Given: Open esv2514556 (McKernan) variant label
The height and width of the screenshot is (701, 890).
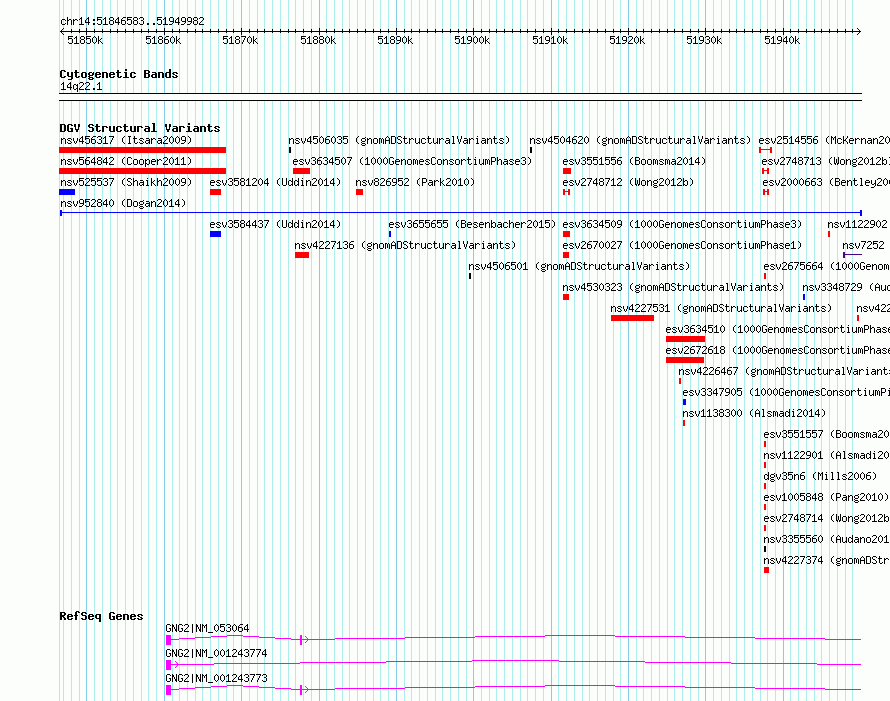Looking at the screenshot, I should (x=824, y=140).
